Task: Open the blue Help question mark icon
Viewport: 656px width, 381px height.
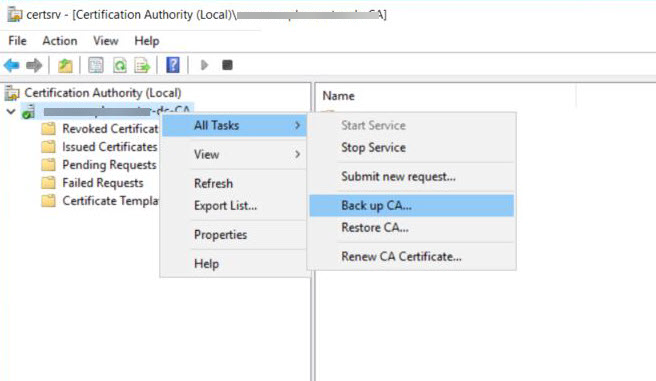Action: (173, 65)
